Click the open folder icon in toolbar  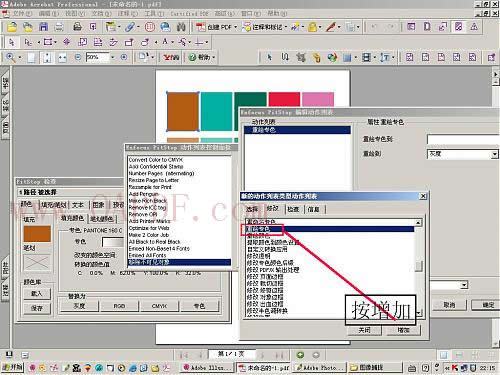click(x=12, y=27)
